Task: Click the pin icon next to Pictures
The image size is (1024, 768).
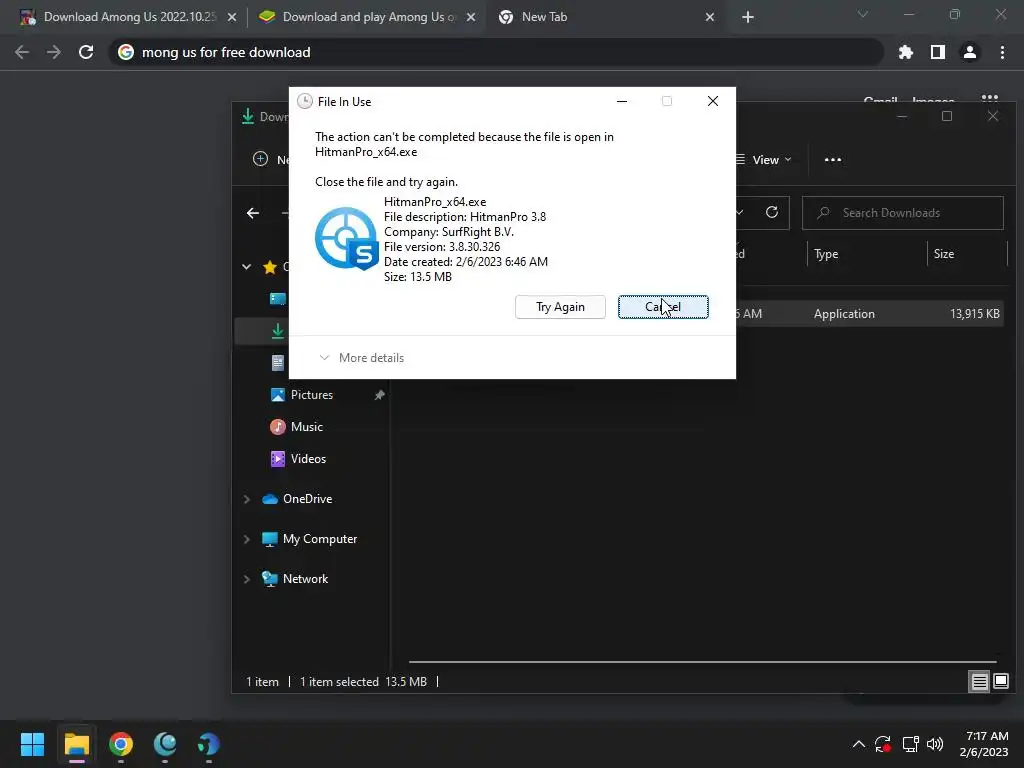Action: point(379,395)
